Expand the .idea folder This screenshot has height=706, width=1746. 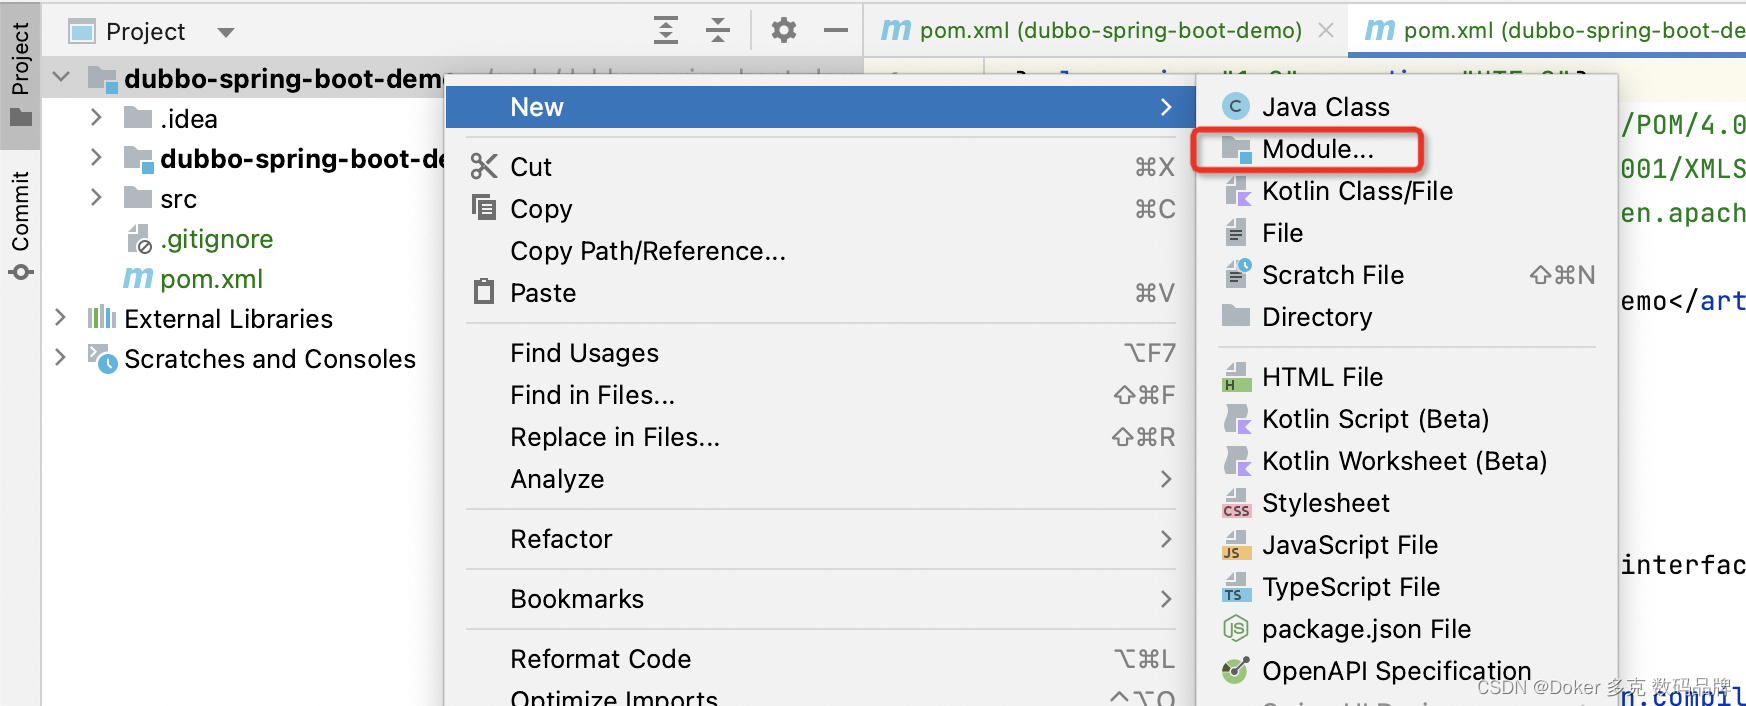pyautogui.click(x=95, y=118)
